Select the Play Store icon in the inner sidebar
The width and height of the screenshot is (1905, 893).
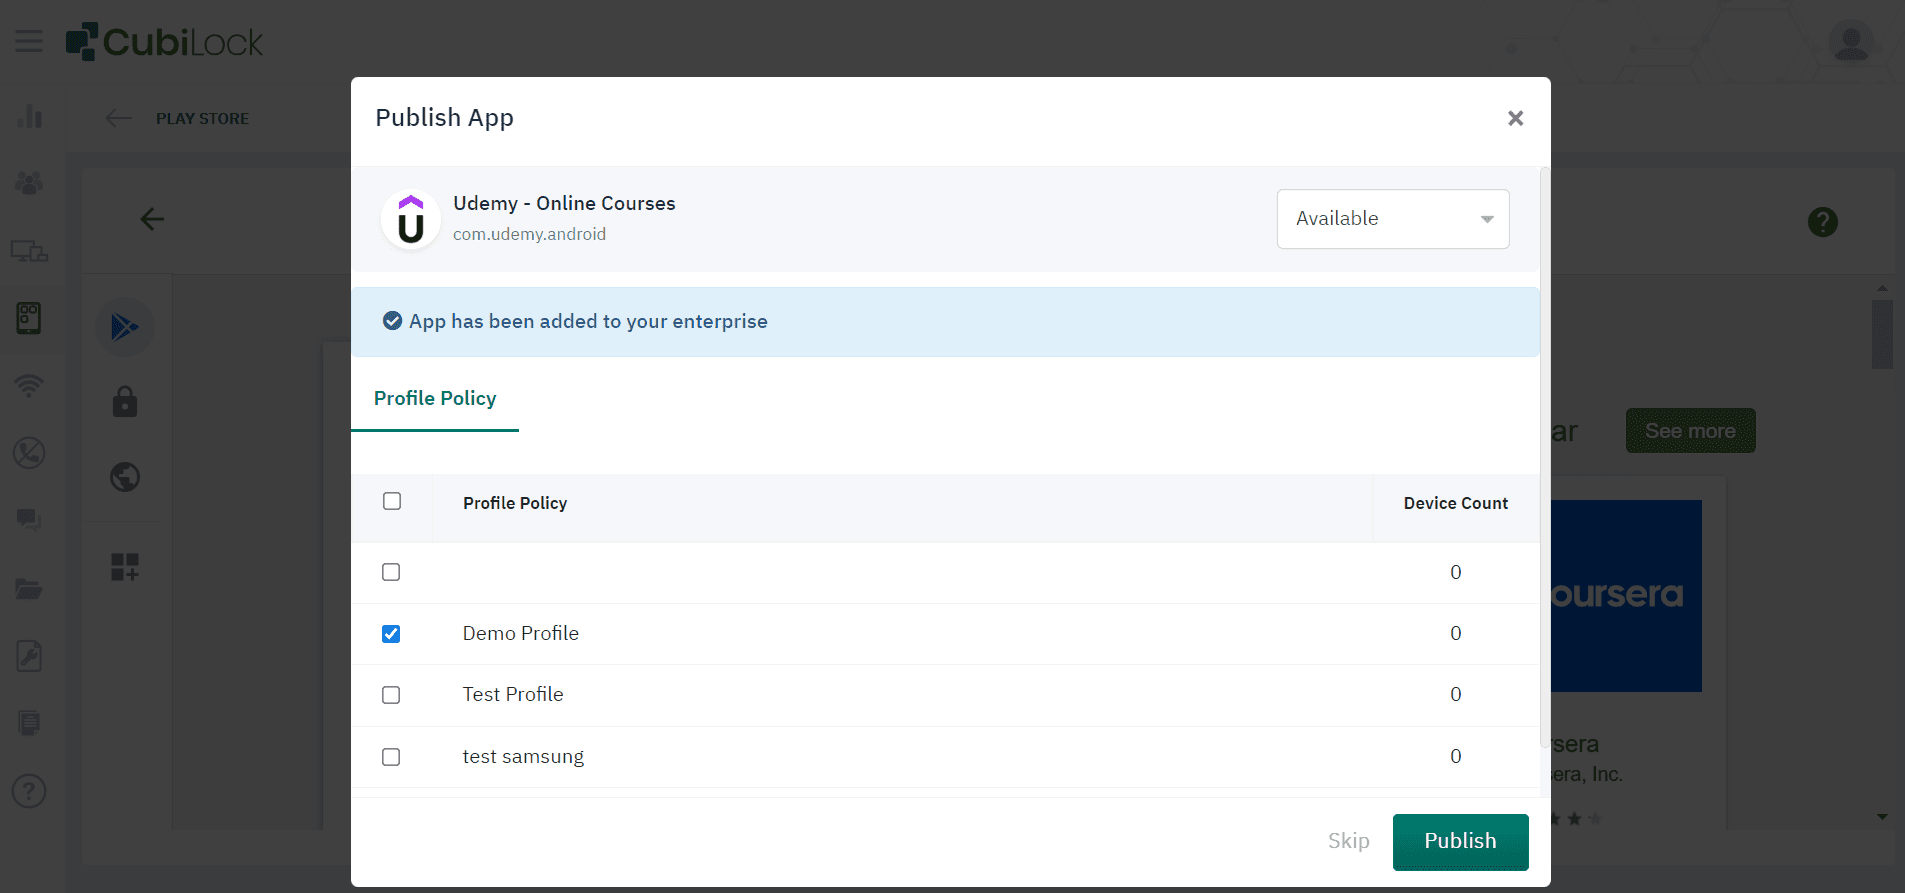pos(125,327)
